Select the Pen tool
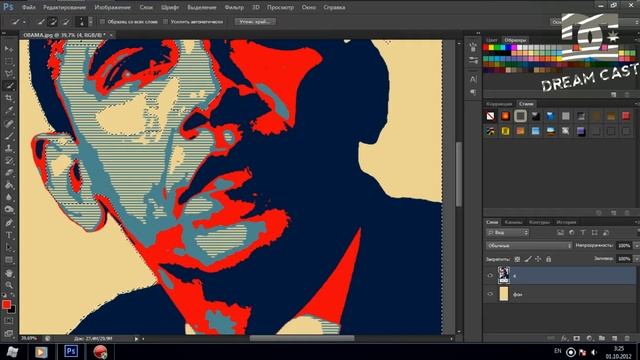 9,223
